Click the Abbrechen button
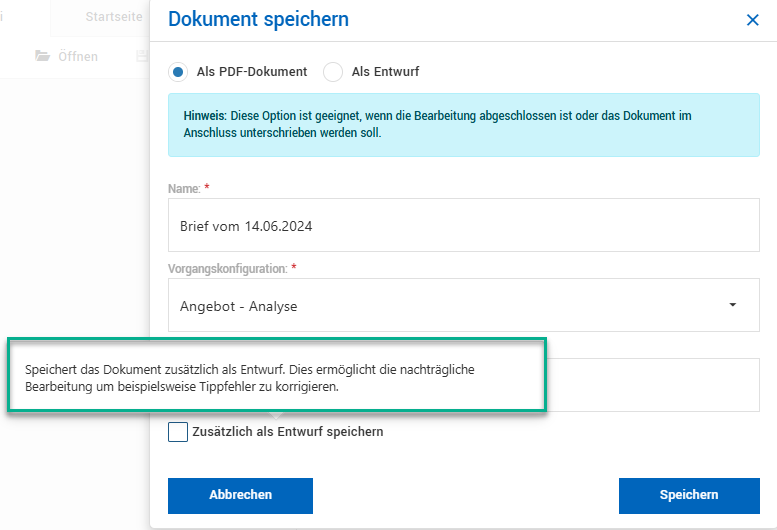The height and width of the screenshot is (530, 777). point(240,496)
